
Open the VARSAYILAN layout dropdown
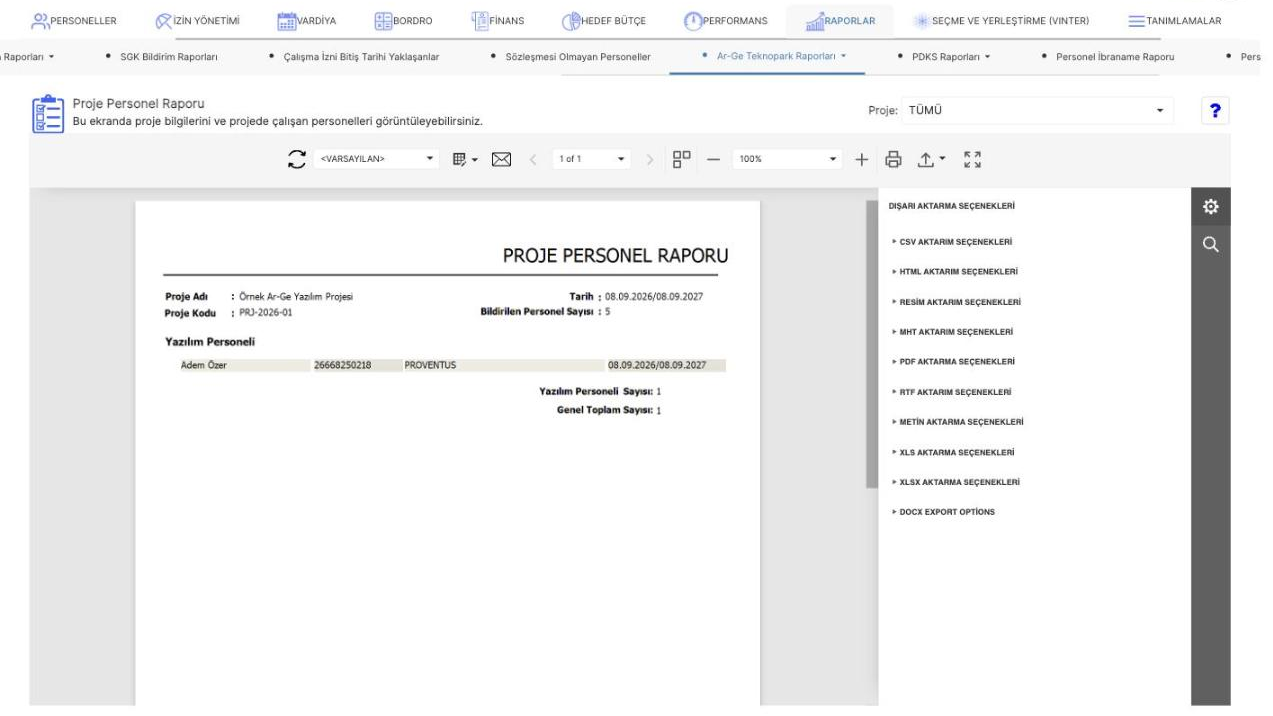pos(376,159)
